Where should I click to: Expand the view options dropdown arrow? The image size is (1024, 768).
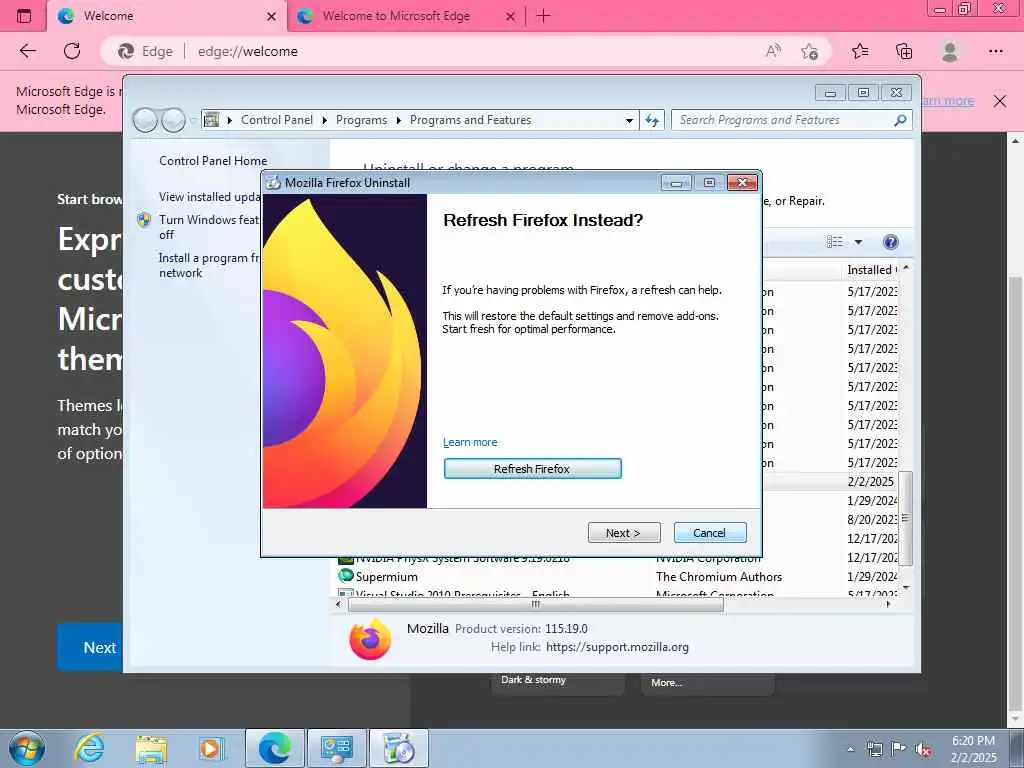pos(858,242)
